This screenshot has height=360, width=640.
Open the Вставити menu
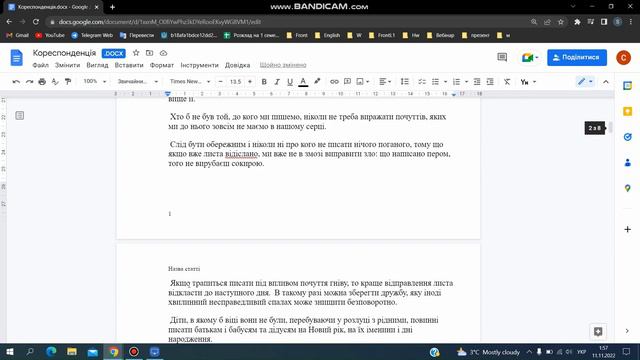point(129,65)
